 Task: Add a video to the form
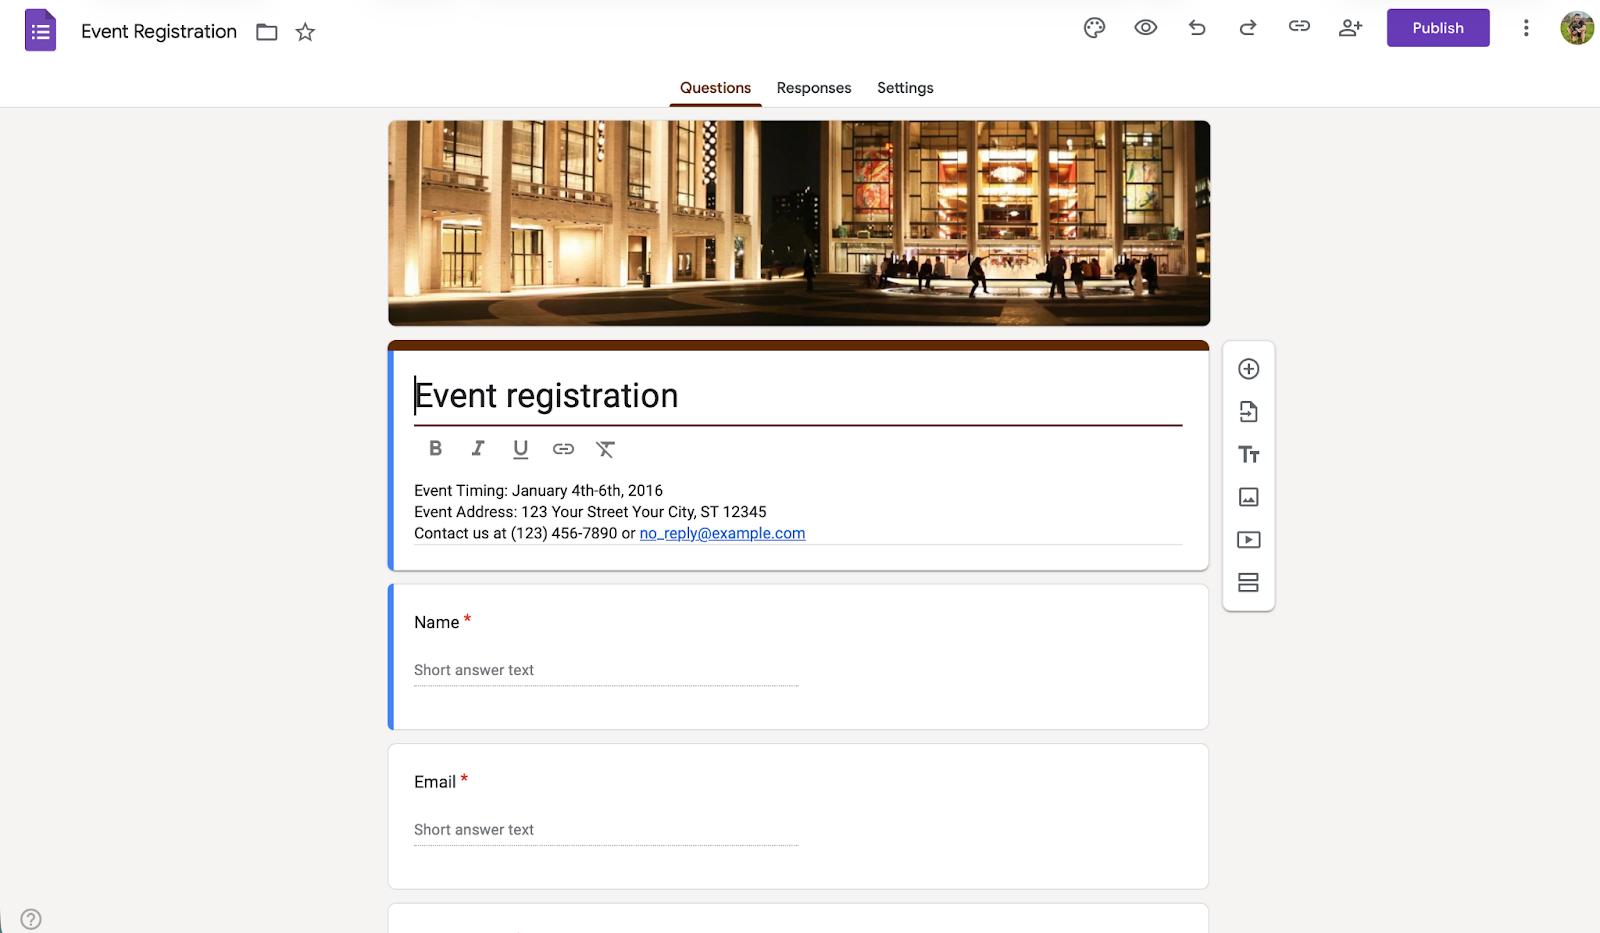(x=1248, y=539)
